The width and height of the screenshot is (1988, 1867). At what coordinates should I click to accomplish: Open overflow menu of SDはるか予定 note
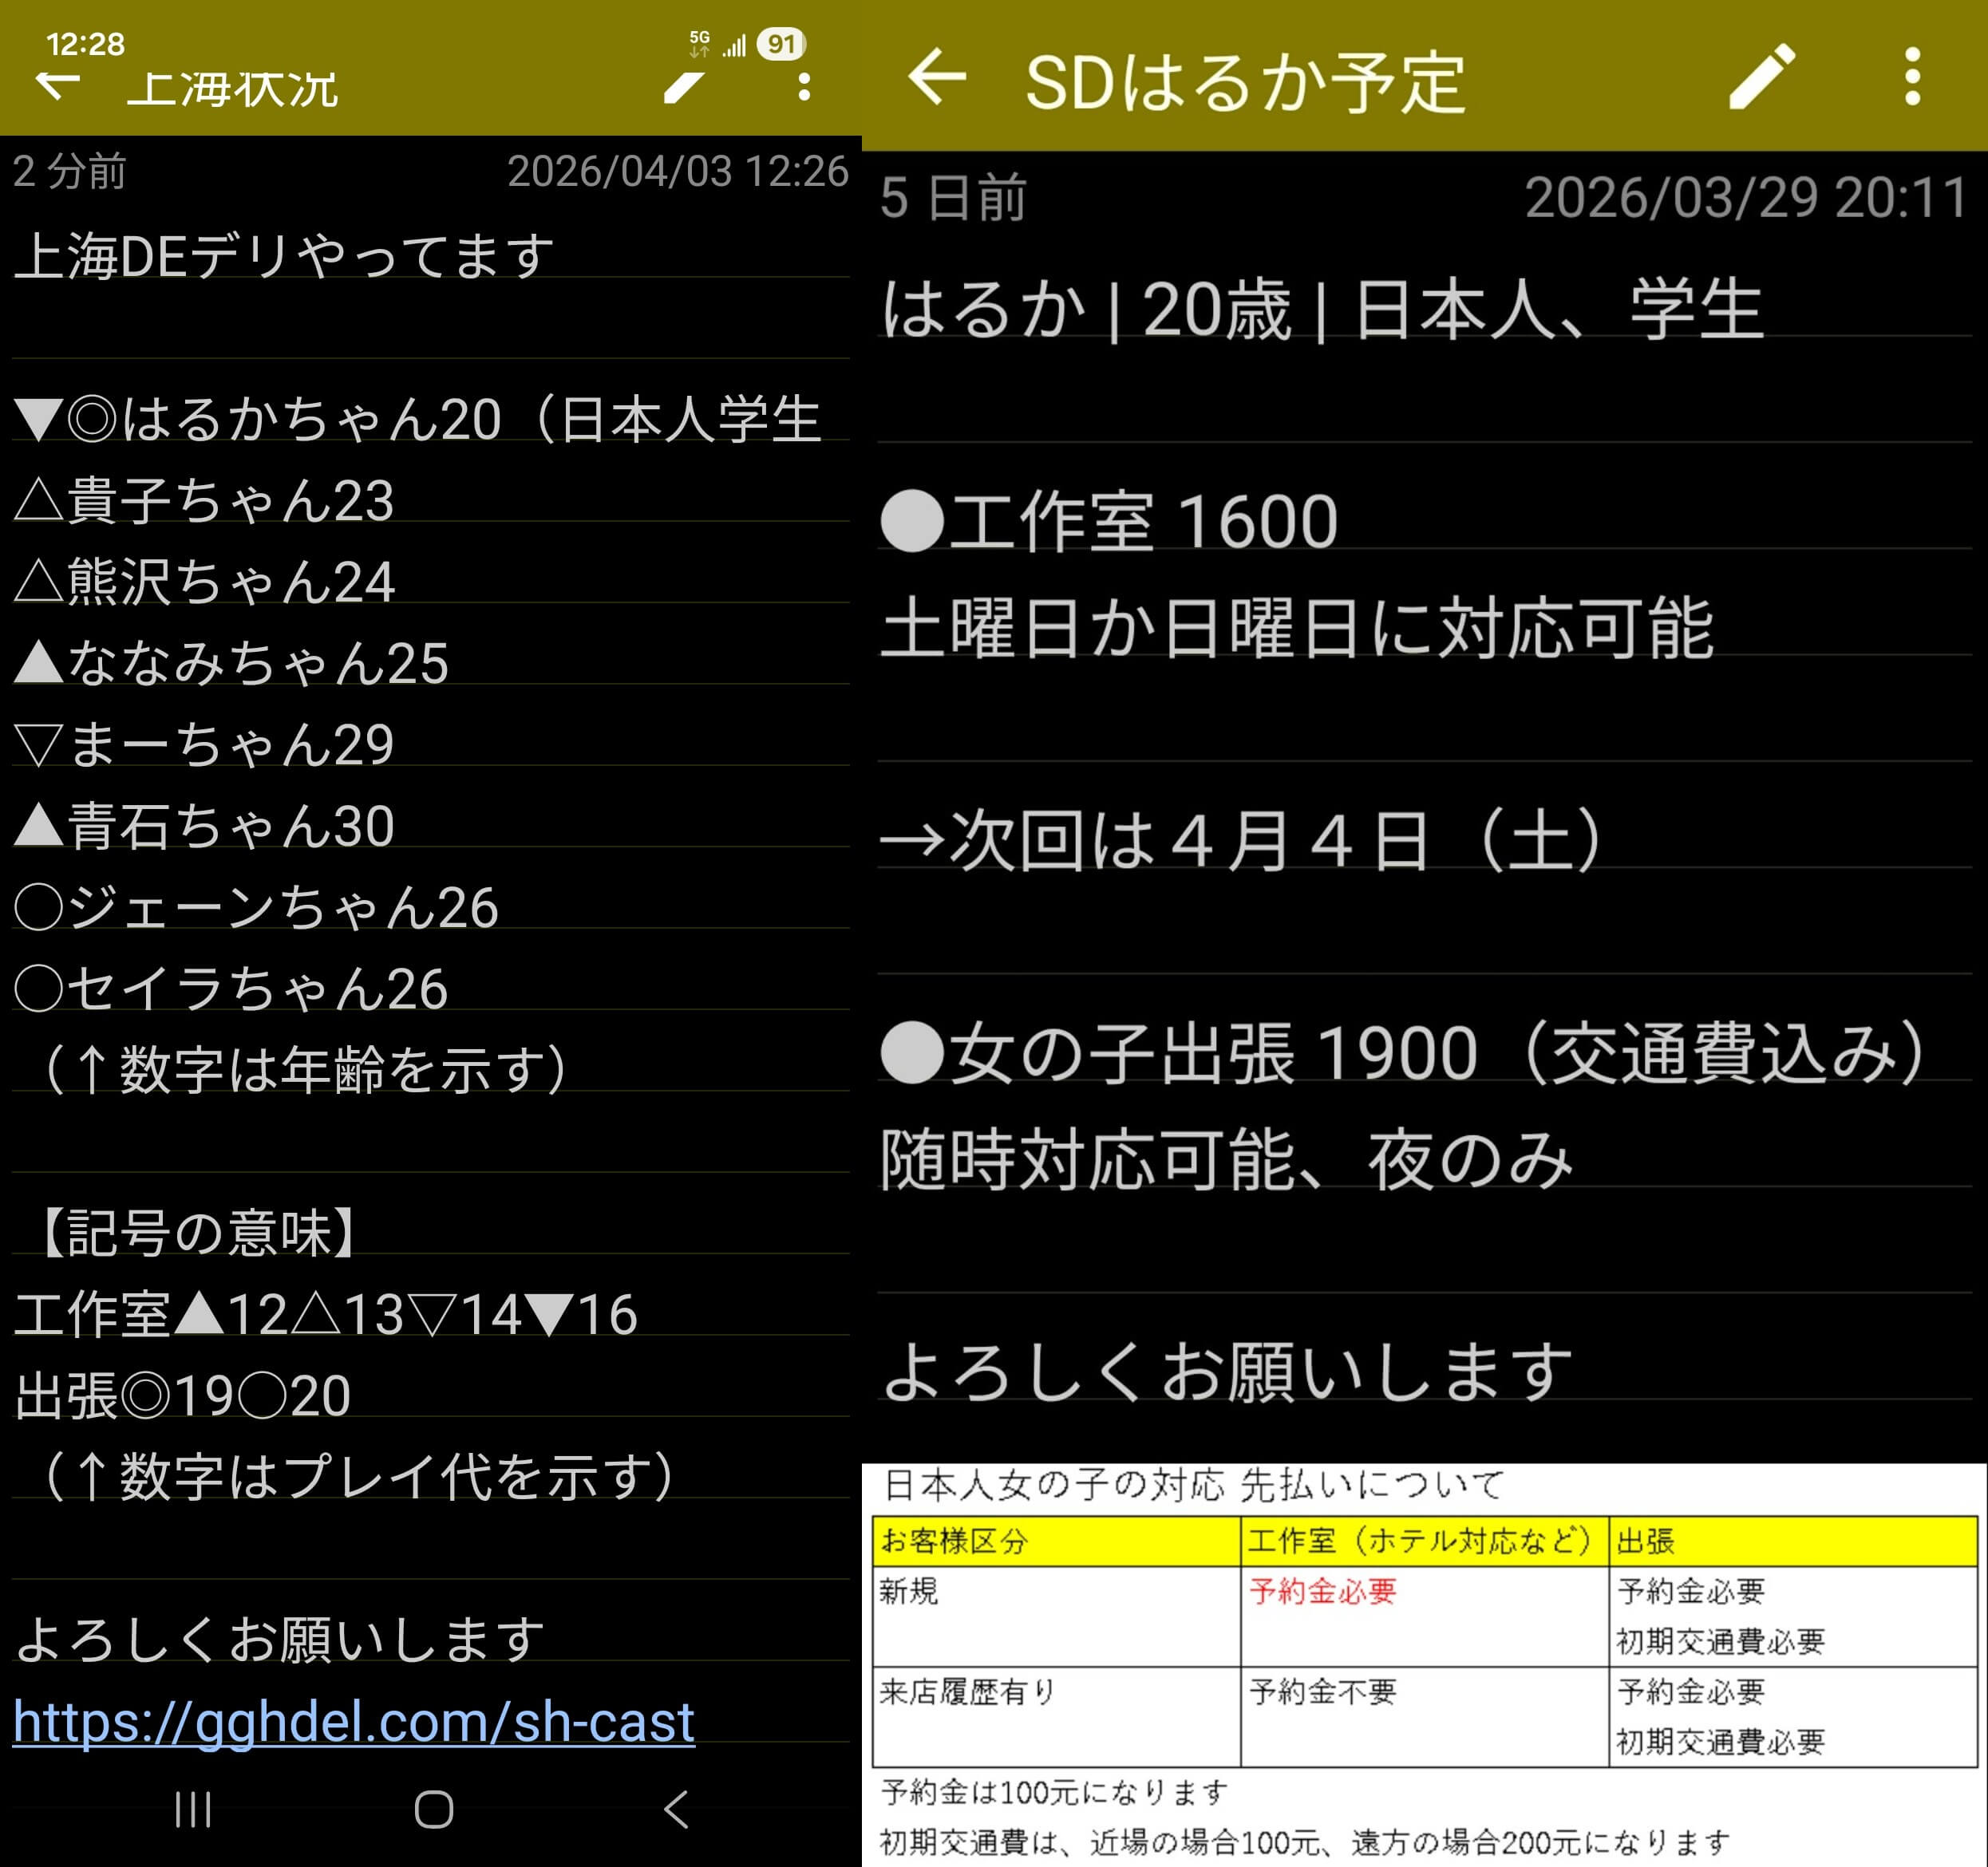point(1912,77)
